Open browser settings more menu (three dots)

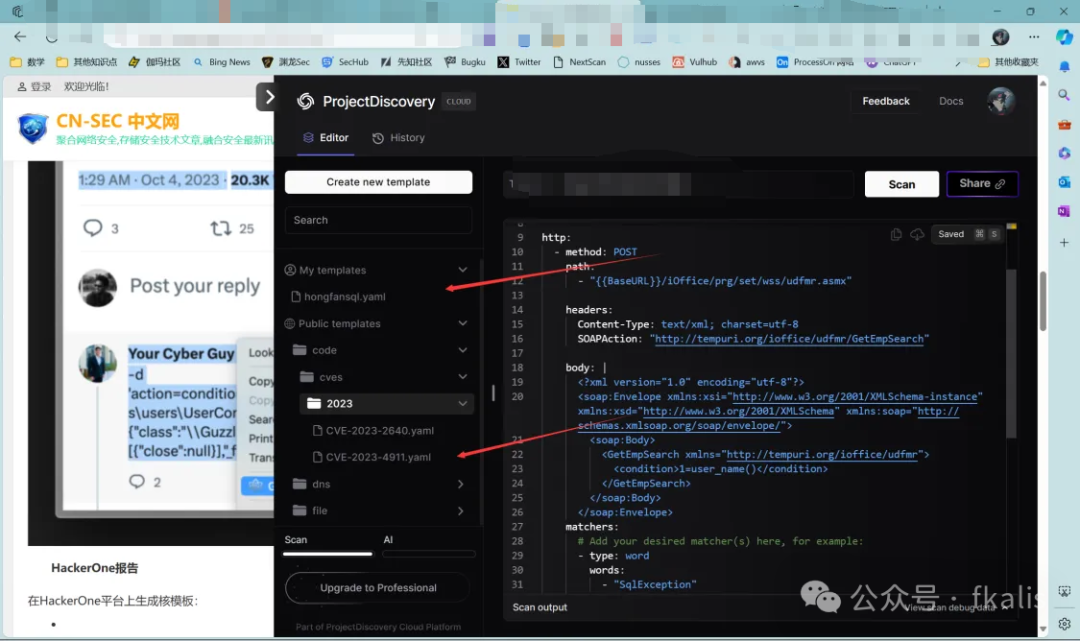1034,36
